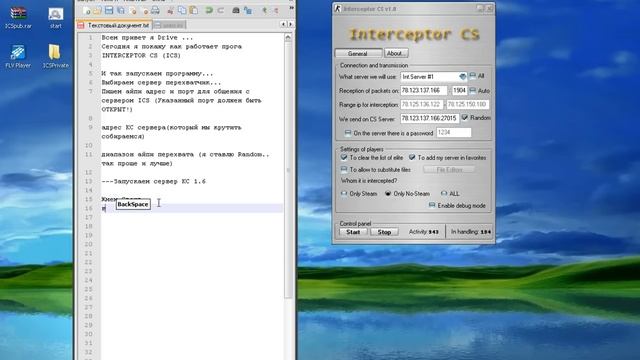The width and height of the screenshot is (640, 360).
Task: Enable 'On the server there is a password'
Action: pyautogui.click(x=348, y=133)
